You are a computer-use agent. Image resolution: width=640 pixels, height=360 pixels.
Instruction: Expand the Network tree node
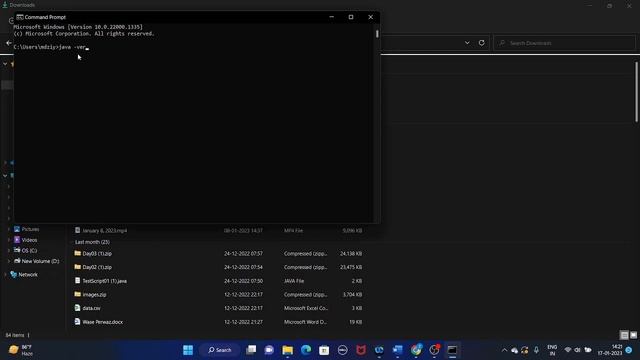coord(5,275)
